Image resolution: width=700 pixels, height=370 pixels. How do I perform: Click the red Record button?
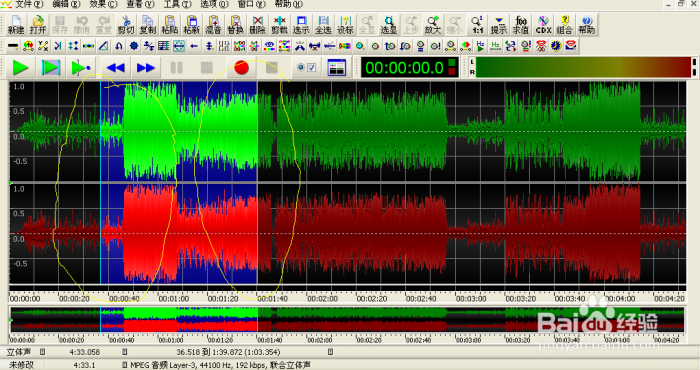[x=242, y=67]
